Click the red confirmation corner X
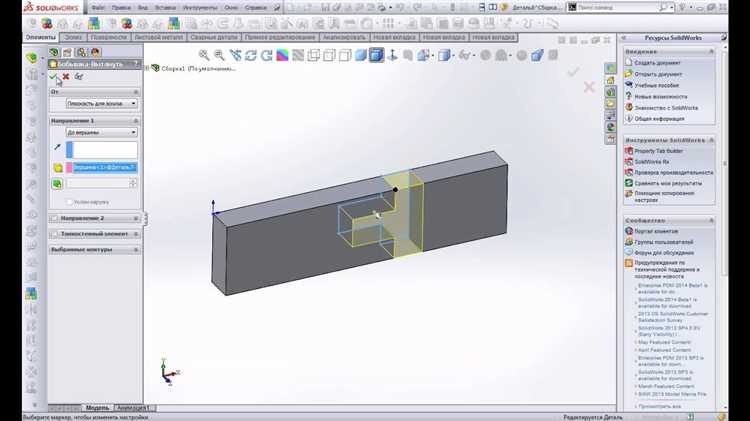Screen dimensions: 750x421 589,87
